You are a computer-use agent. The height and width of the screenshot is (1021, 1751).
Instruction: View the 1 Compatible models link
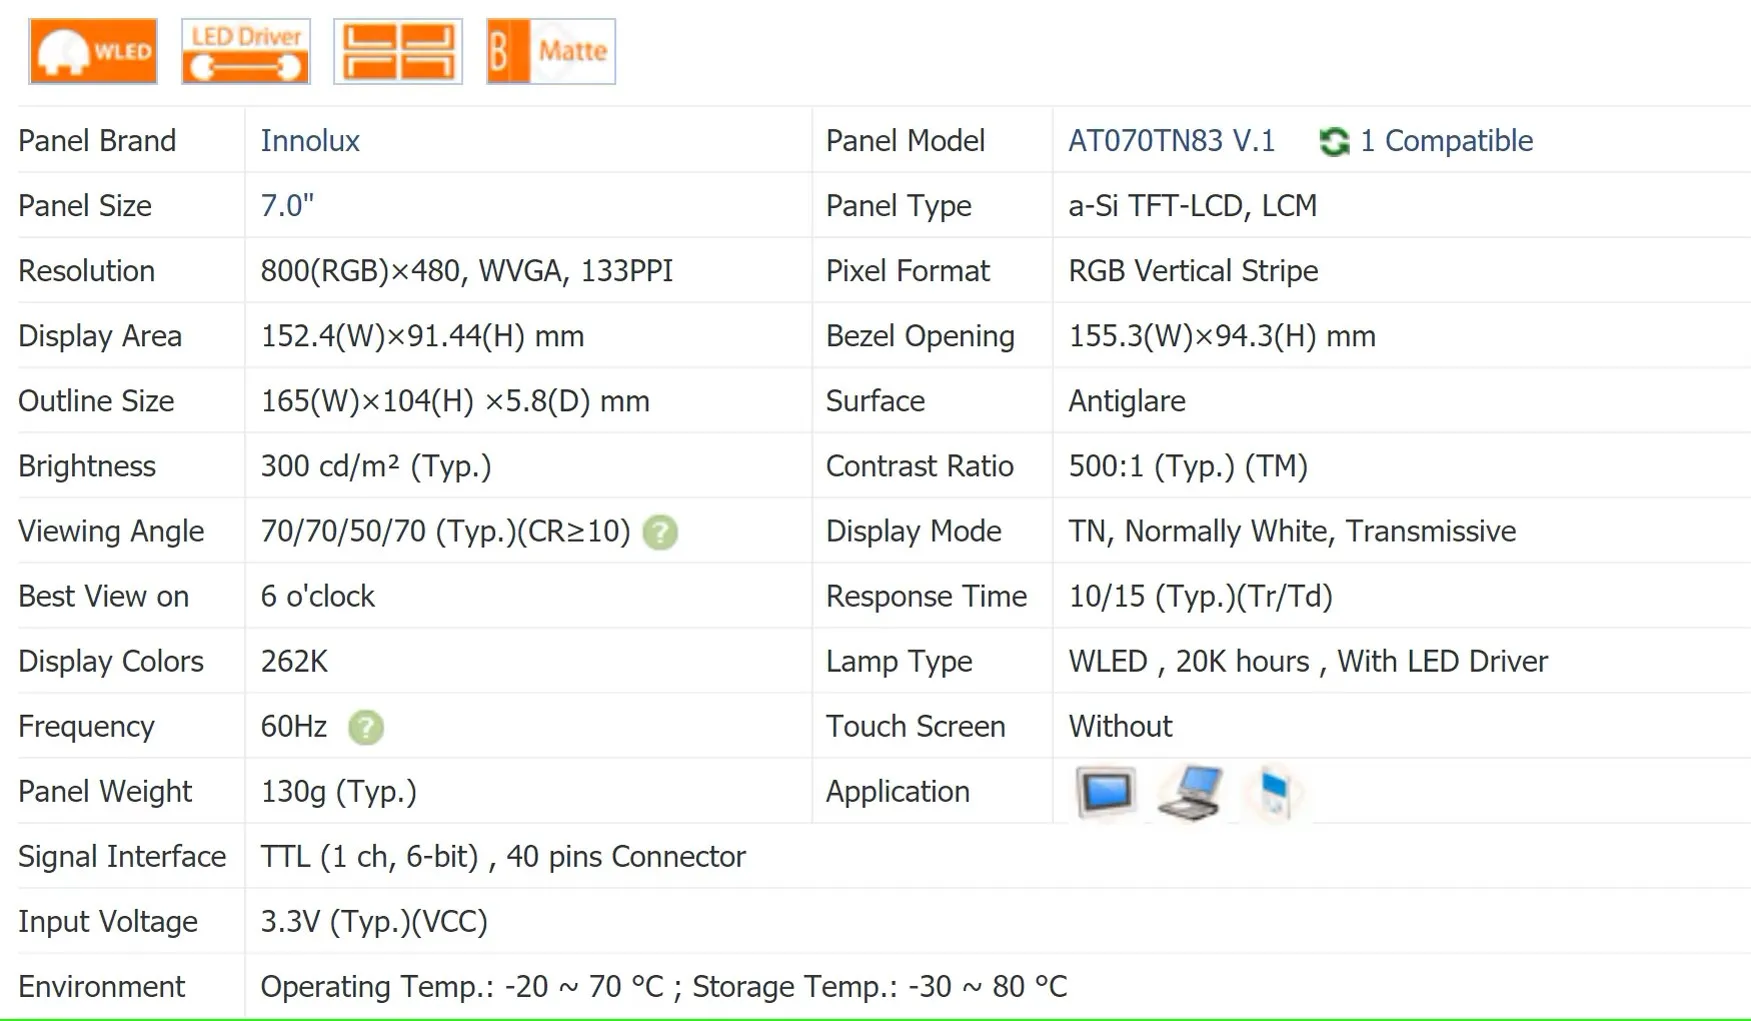tap(1446, 141)
